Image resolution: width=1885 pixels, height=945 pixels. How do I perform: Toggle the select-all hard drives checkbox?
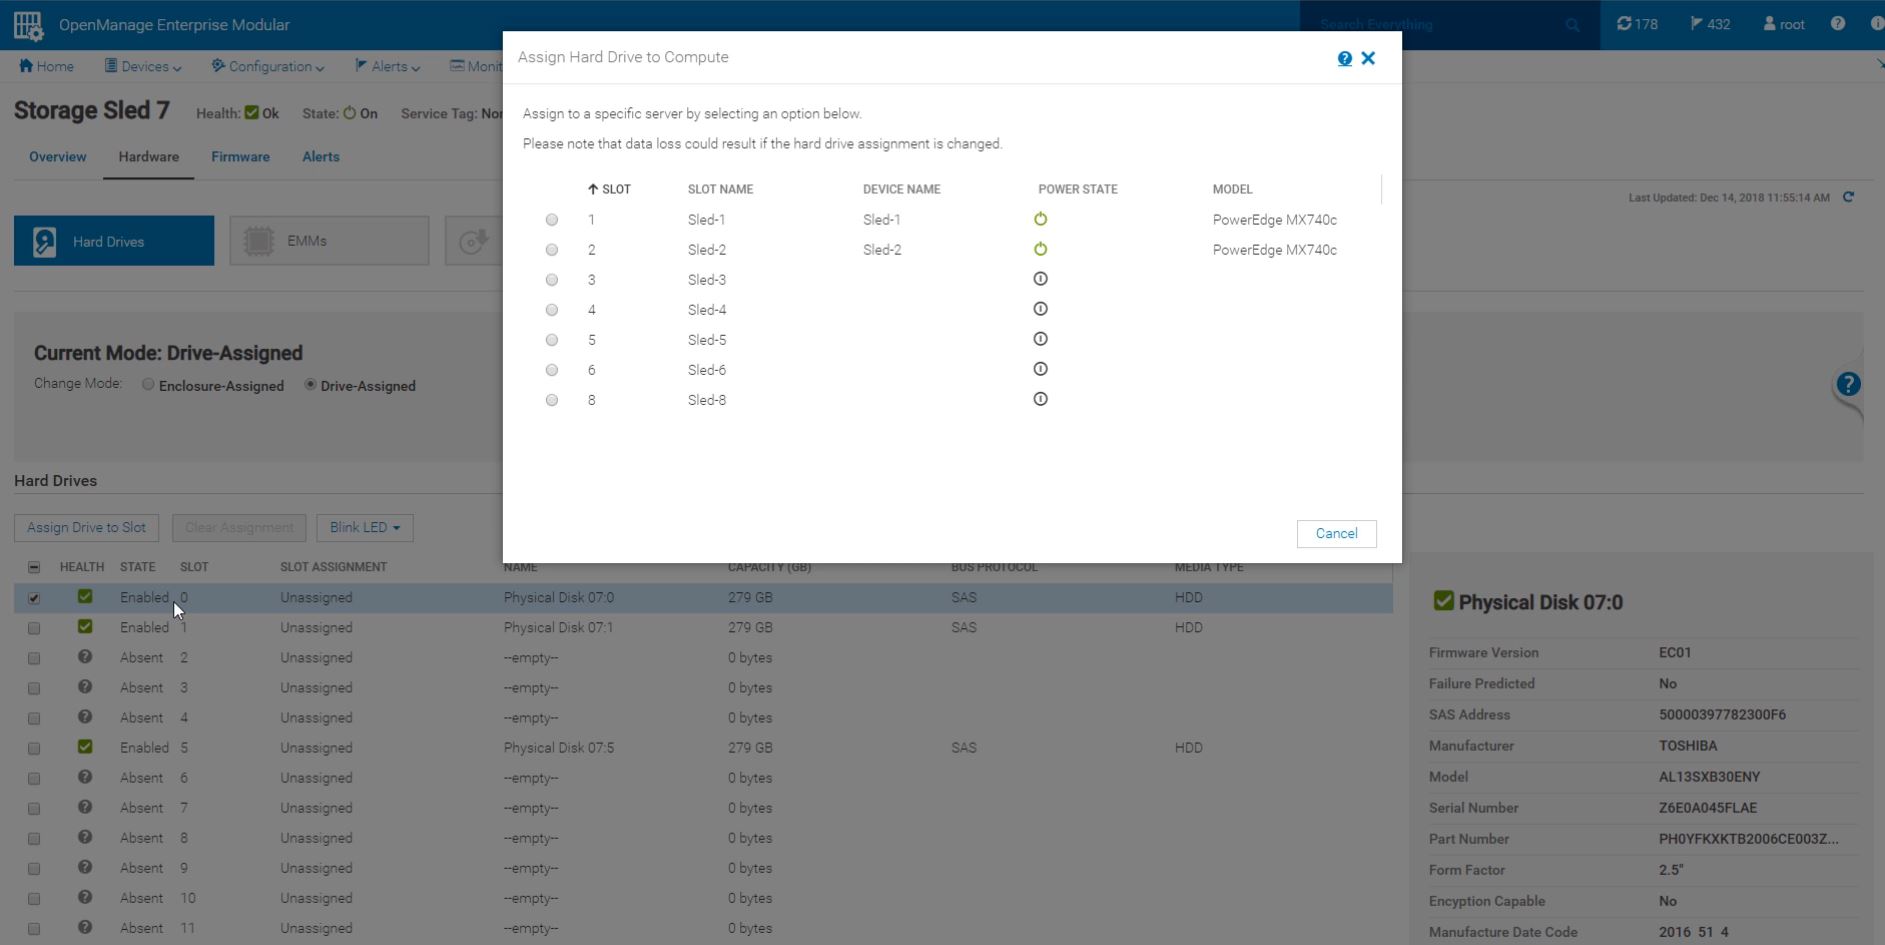pos(34,567)
